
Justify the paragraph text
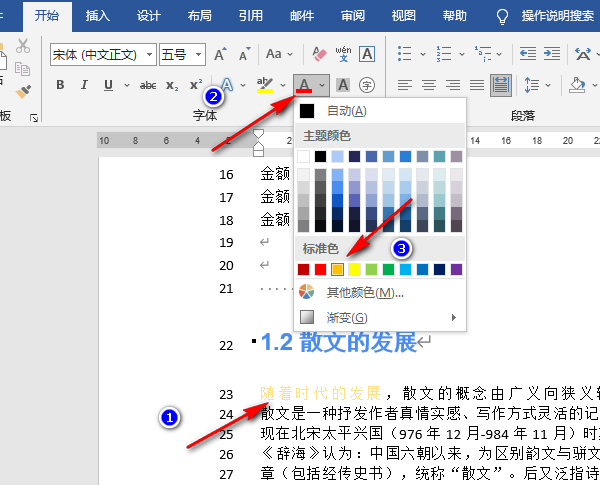click(477, 85)
